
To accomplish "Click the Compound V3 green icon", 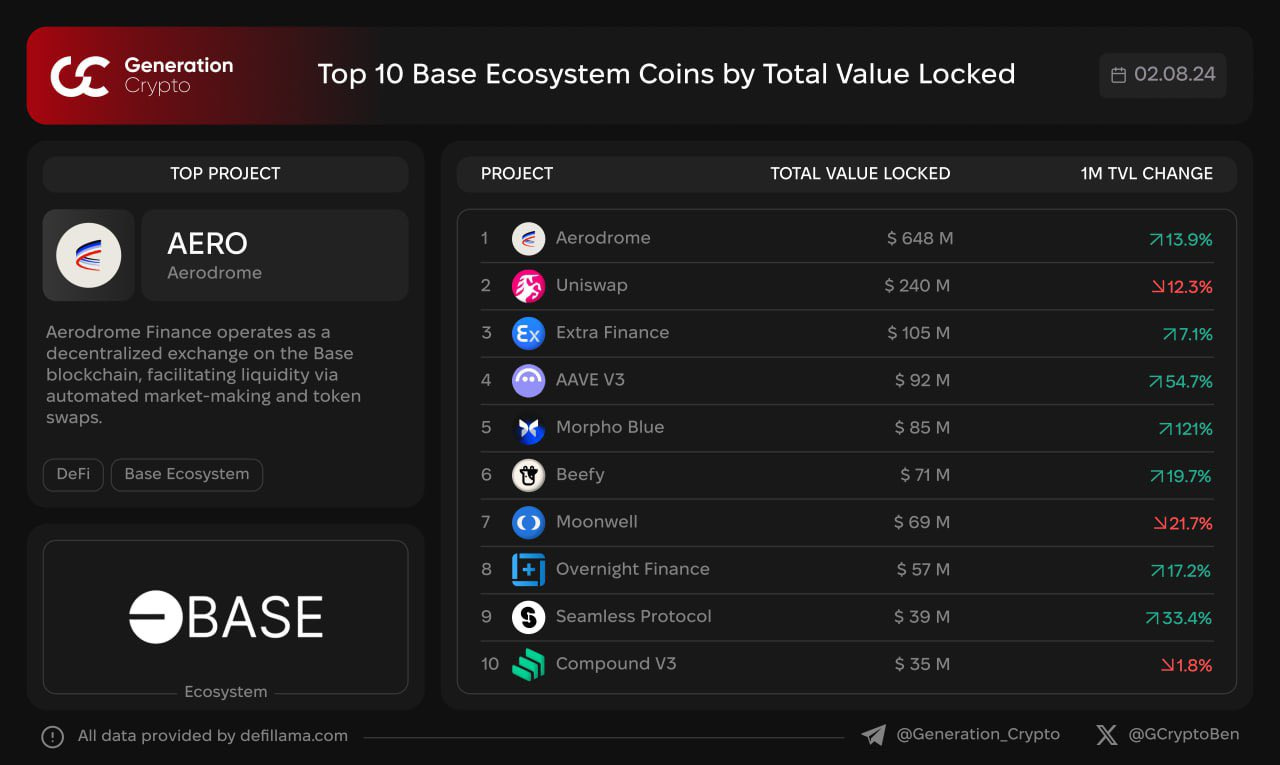I will tap(528, 664).
